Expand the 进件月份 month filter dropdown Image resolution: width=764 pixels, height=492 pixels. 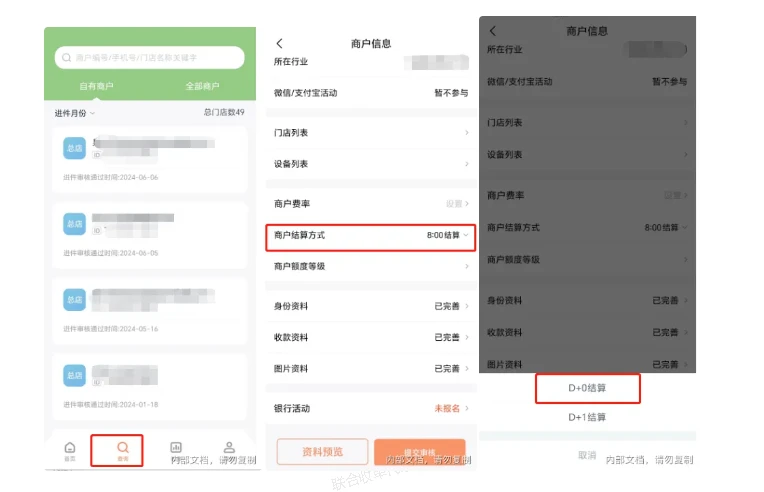coord(75,113)
